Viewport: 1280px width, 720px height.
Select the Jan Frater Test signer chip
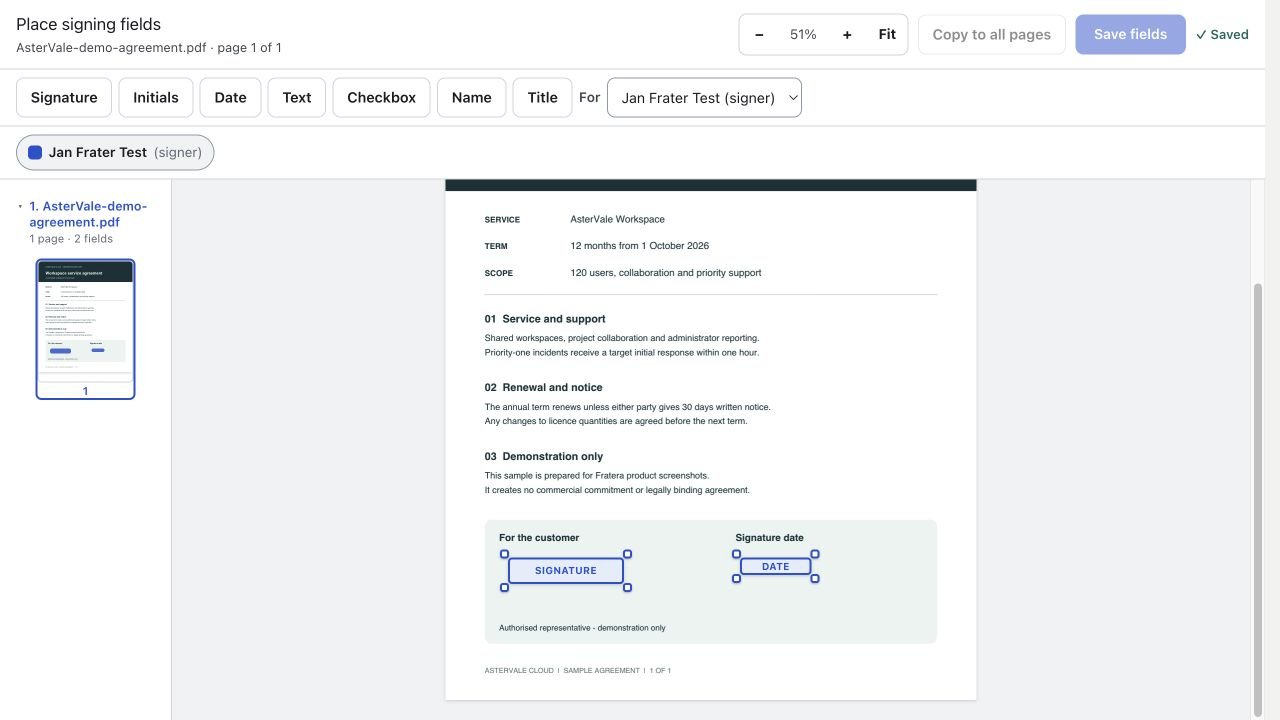(x=115, y=153)
